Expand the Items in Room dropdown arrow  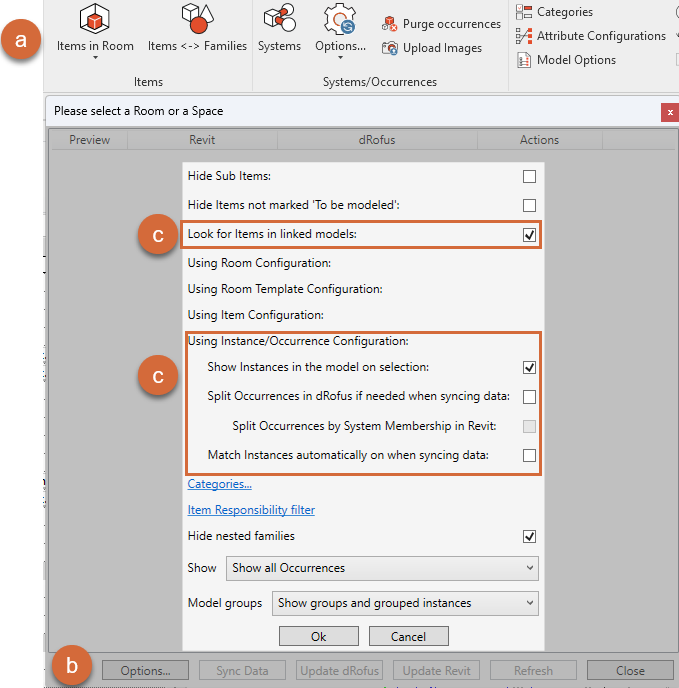(x=95, y=58)
